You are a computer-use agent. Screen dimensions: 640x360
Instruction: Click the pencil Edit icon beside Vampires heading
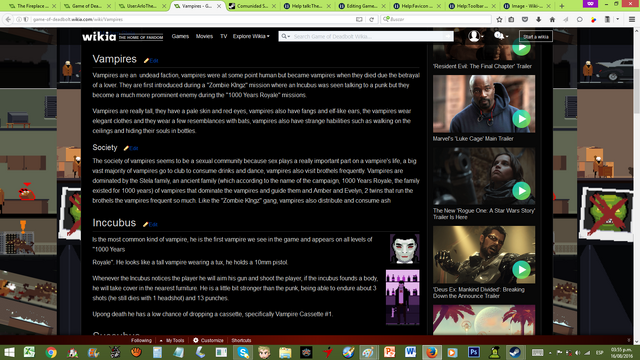151,60
